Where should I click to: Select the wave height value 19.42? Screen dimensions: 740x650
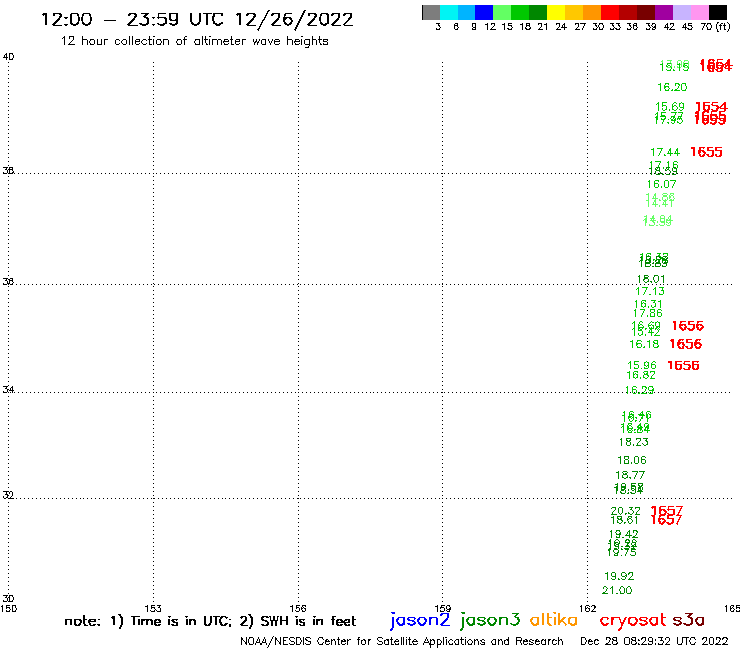click(x=623, y=534)
